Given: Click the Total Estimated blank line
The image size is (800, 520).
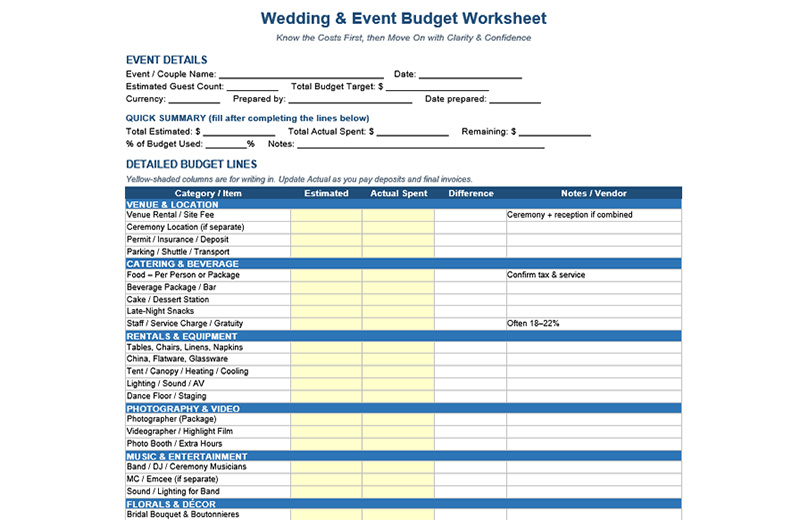Looking at the screenshot, I should pos(239,132).
